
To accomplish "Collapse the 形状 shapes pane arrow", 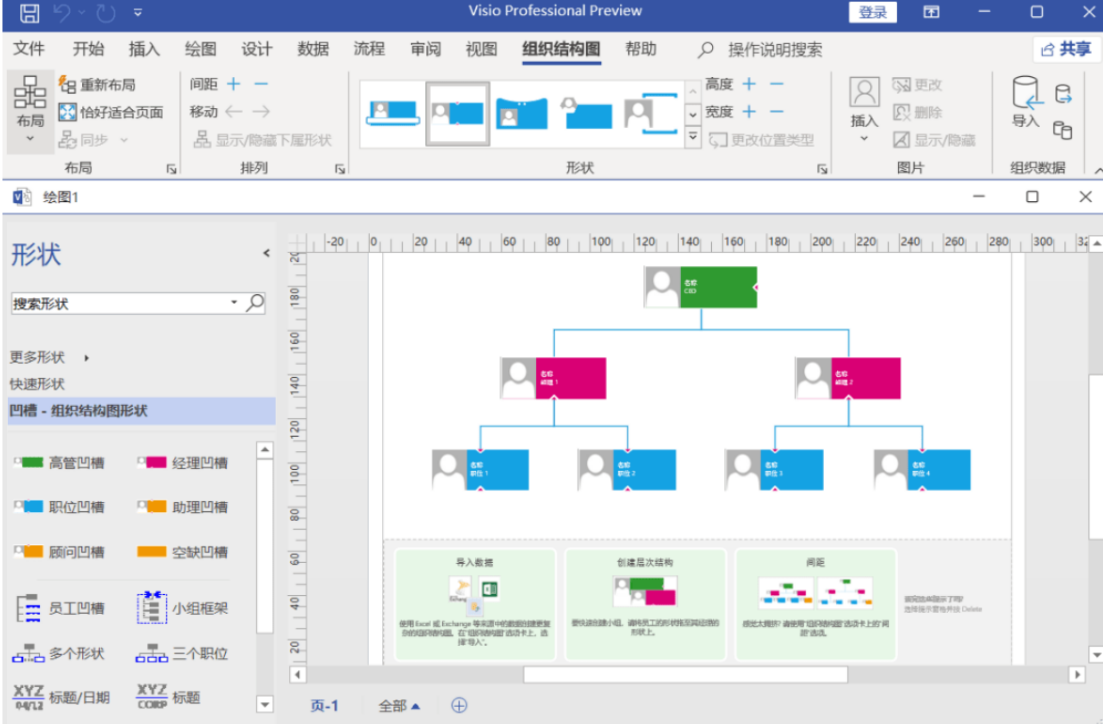I will pos(266,253).
